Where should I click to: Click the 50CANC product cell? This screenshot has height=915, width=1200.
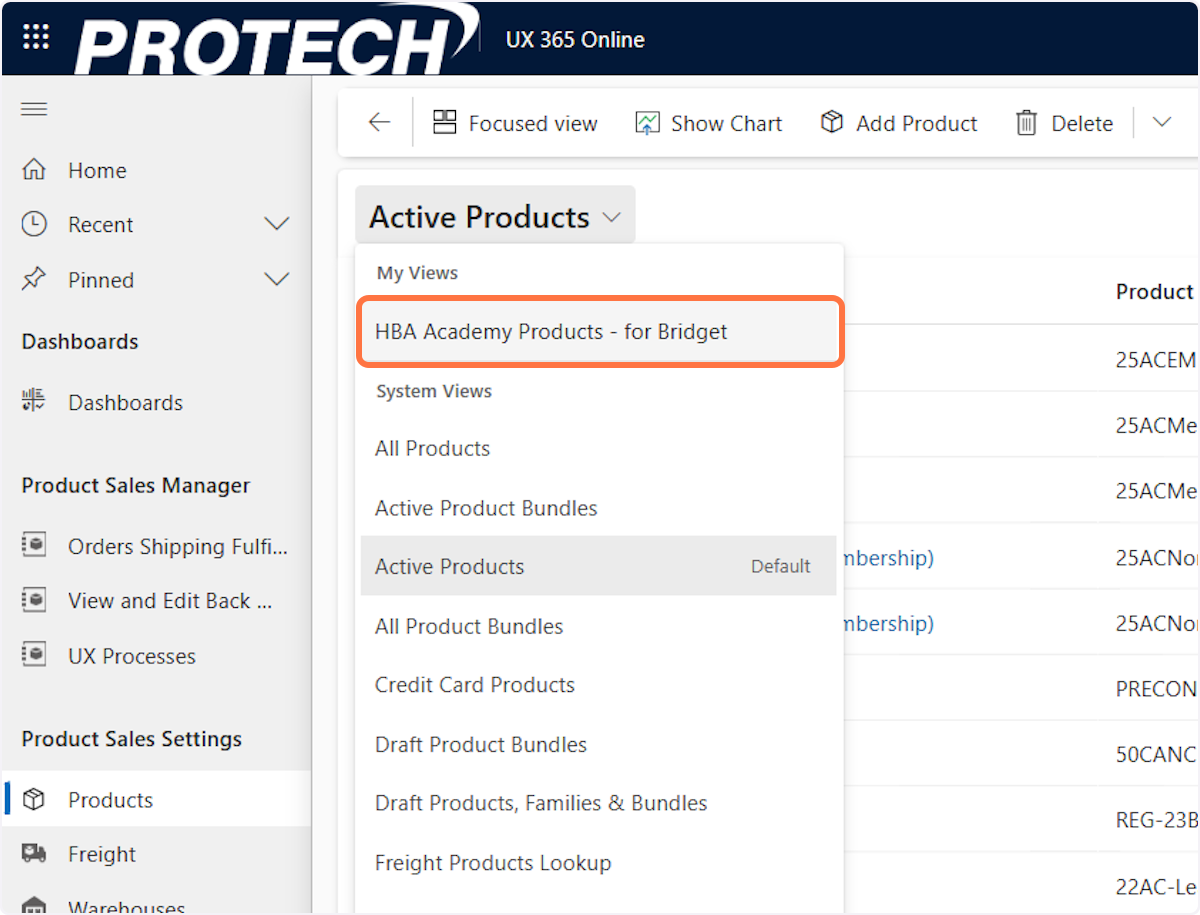click(x=1156, y=754)
